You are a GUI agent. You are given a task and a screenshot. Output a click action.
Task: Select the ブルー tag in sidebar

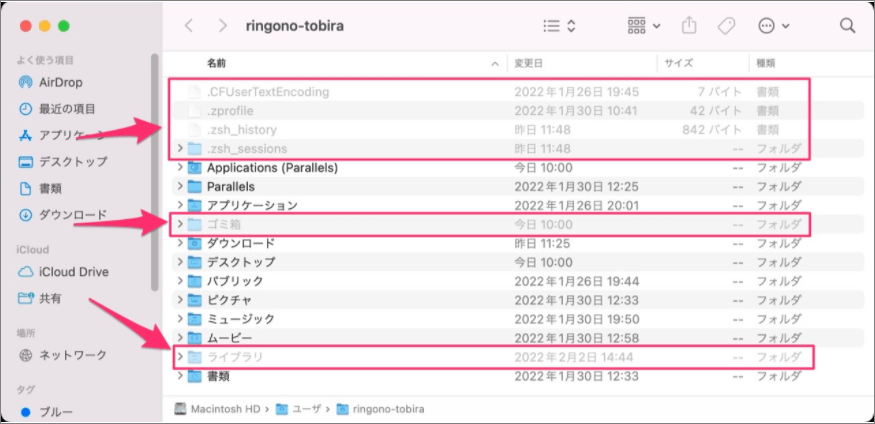pos(46,413)
